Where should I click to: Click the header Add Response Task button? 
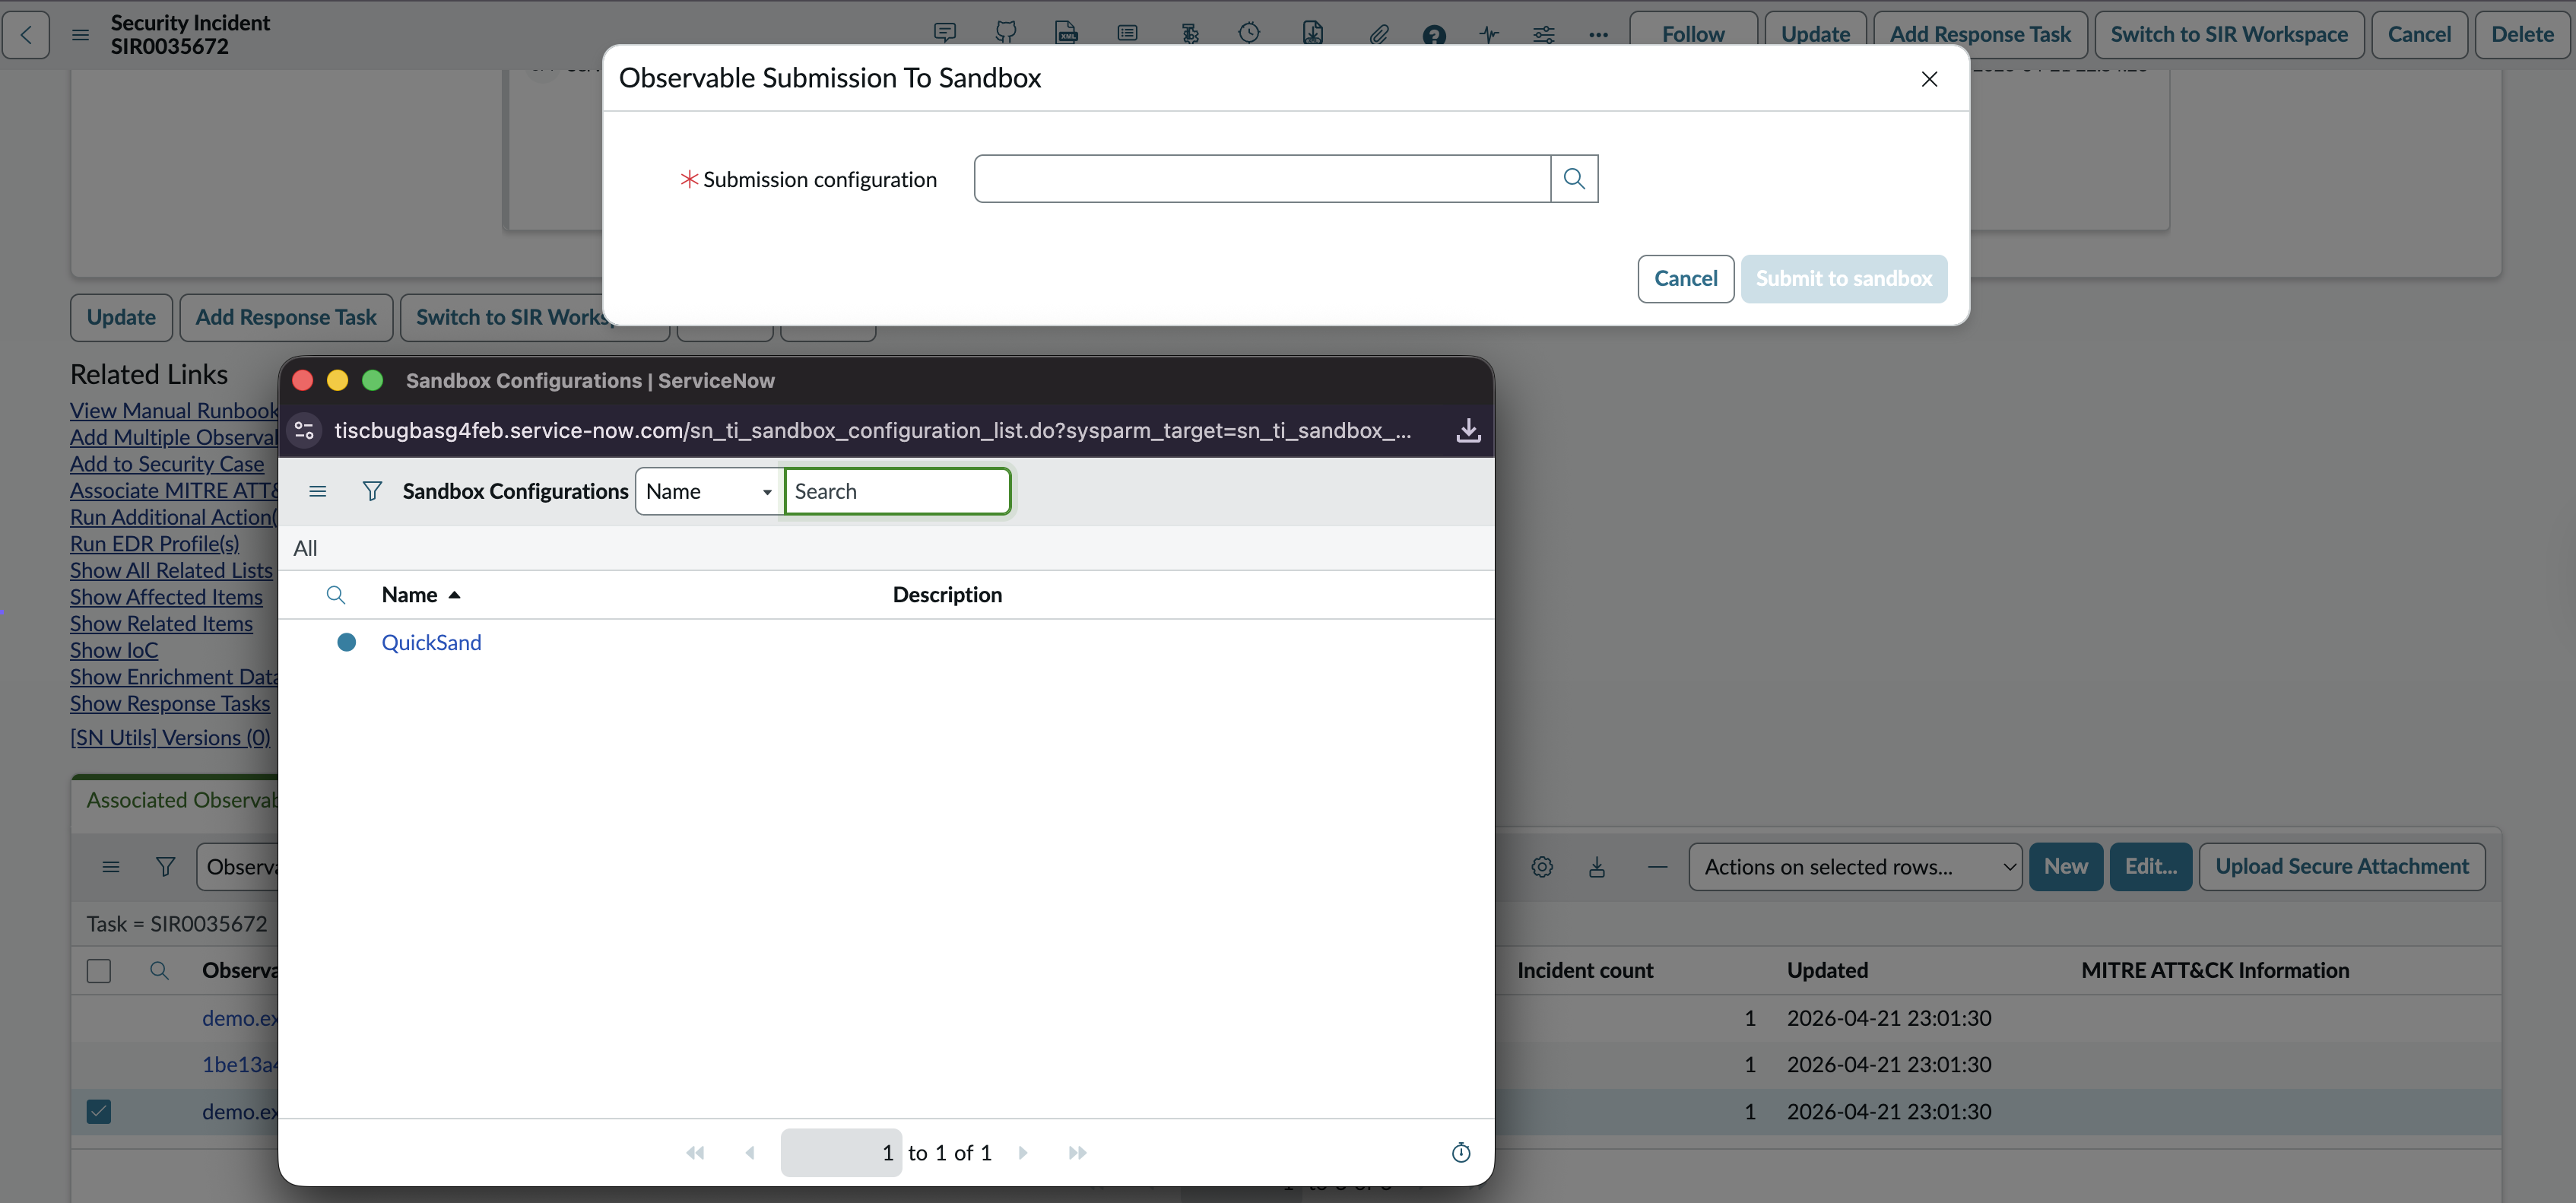pos(1980,34)
